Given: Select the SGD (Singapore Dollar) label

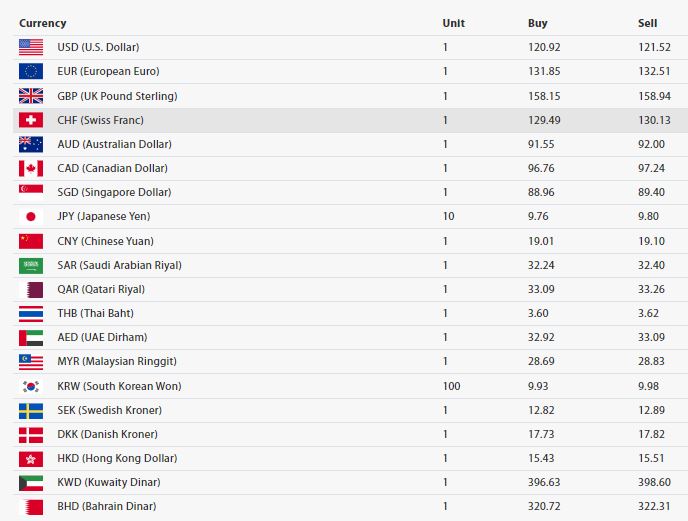Looking at the screenshot, I should 114,192.
